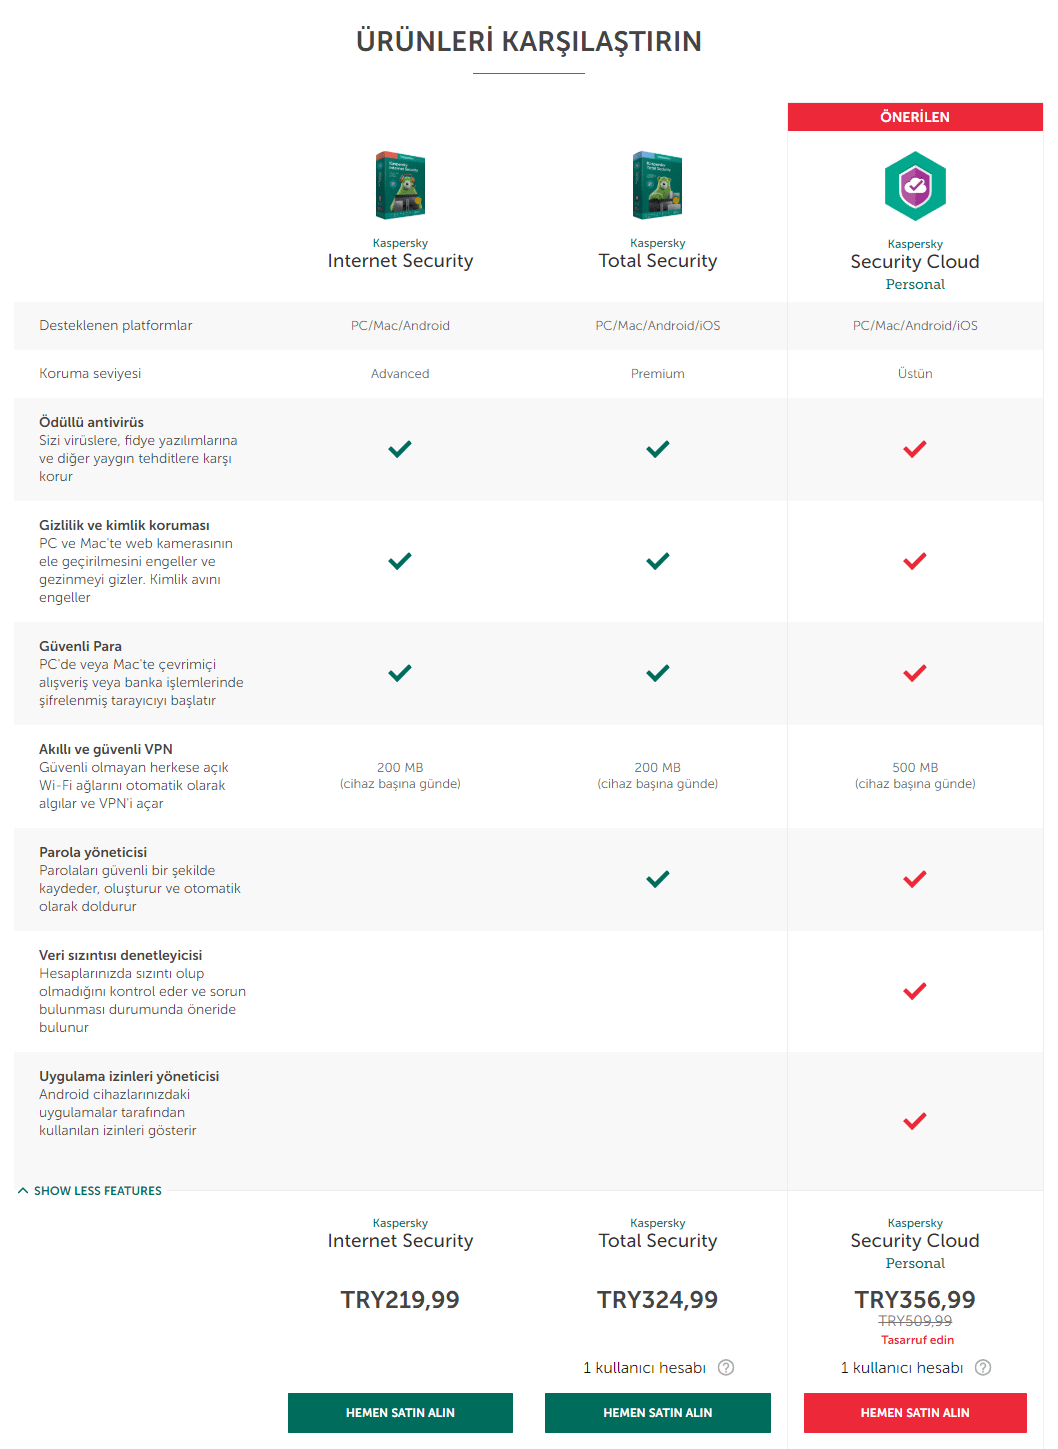
Task: Click Security Cloud's Uygulama izinleri yöneticisi checkmark
Action: 915,1121
